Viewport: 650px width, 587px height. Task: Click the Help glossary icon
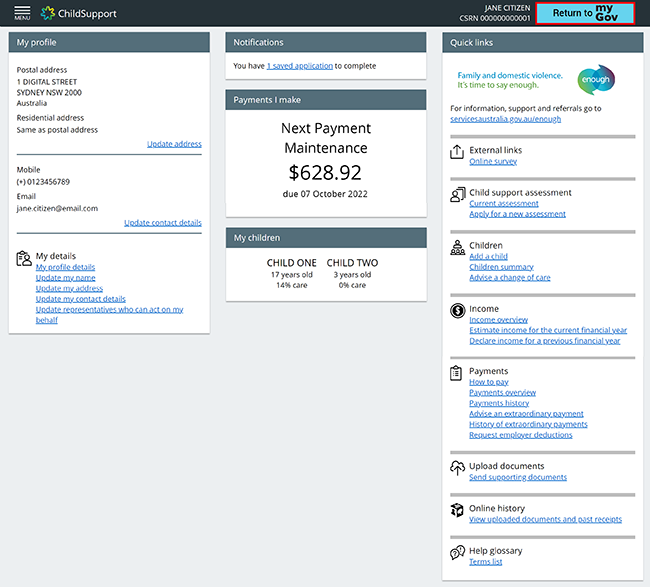click(x=457, y=552)
